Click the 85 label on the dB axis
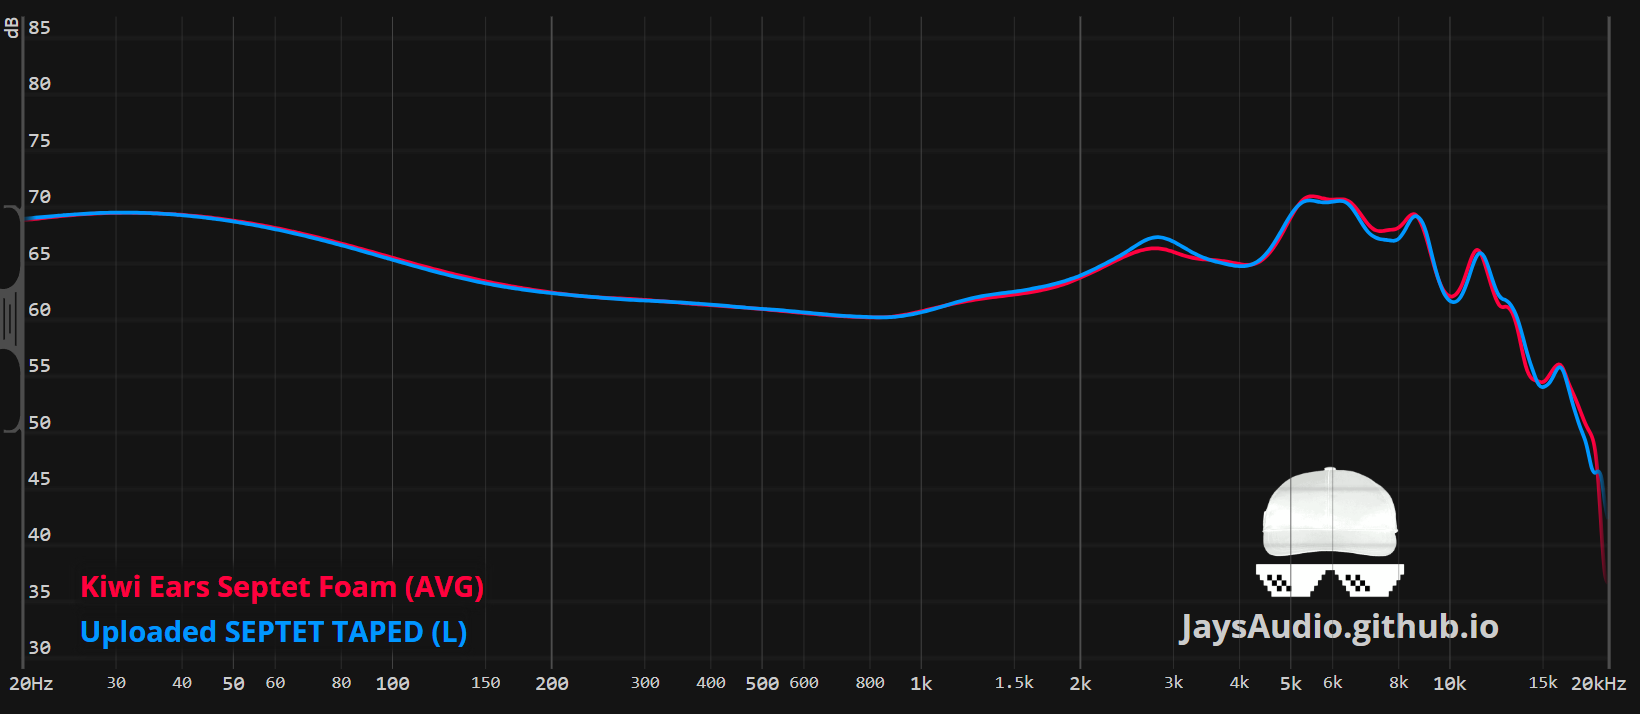 click(39, 28)
